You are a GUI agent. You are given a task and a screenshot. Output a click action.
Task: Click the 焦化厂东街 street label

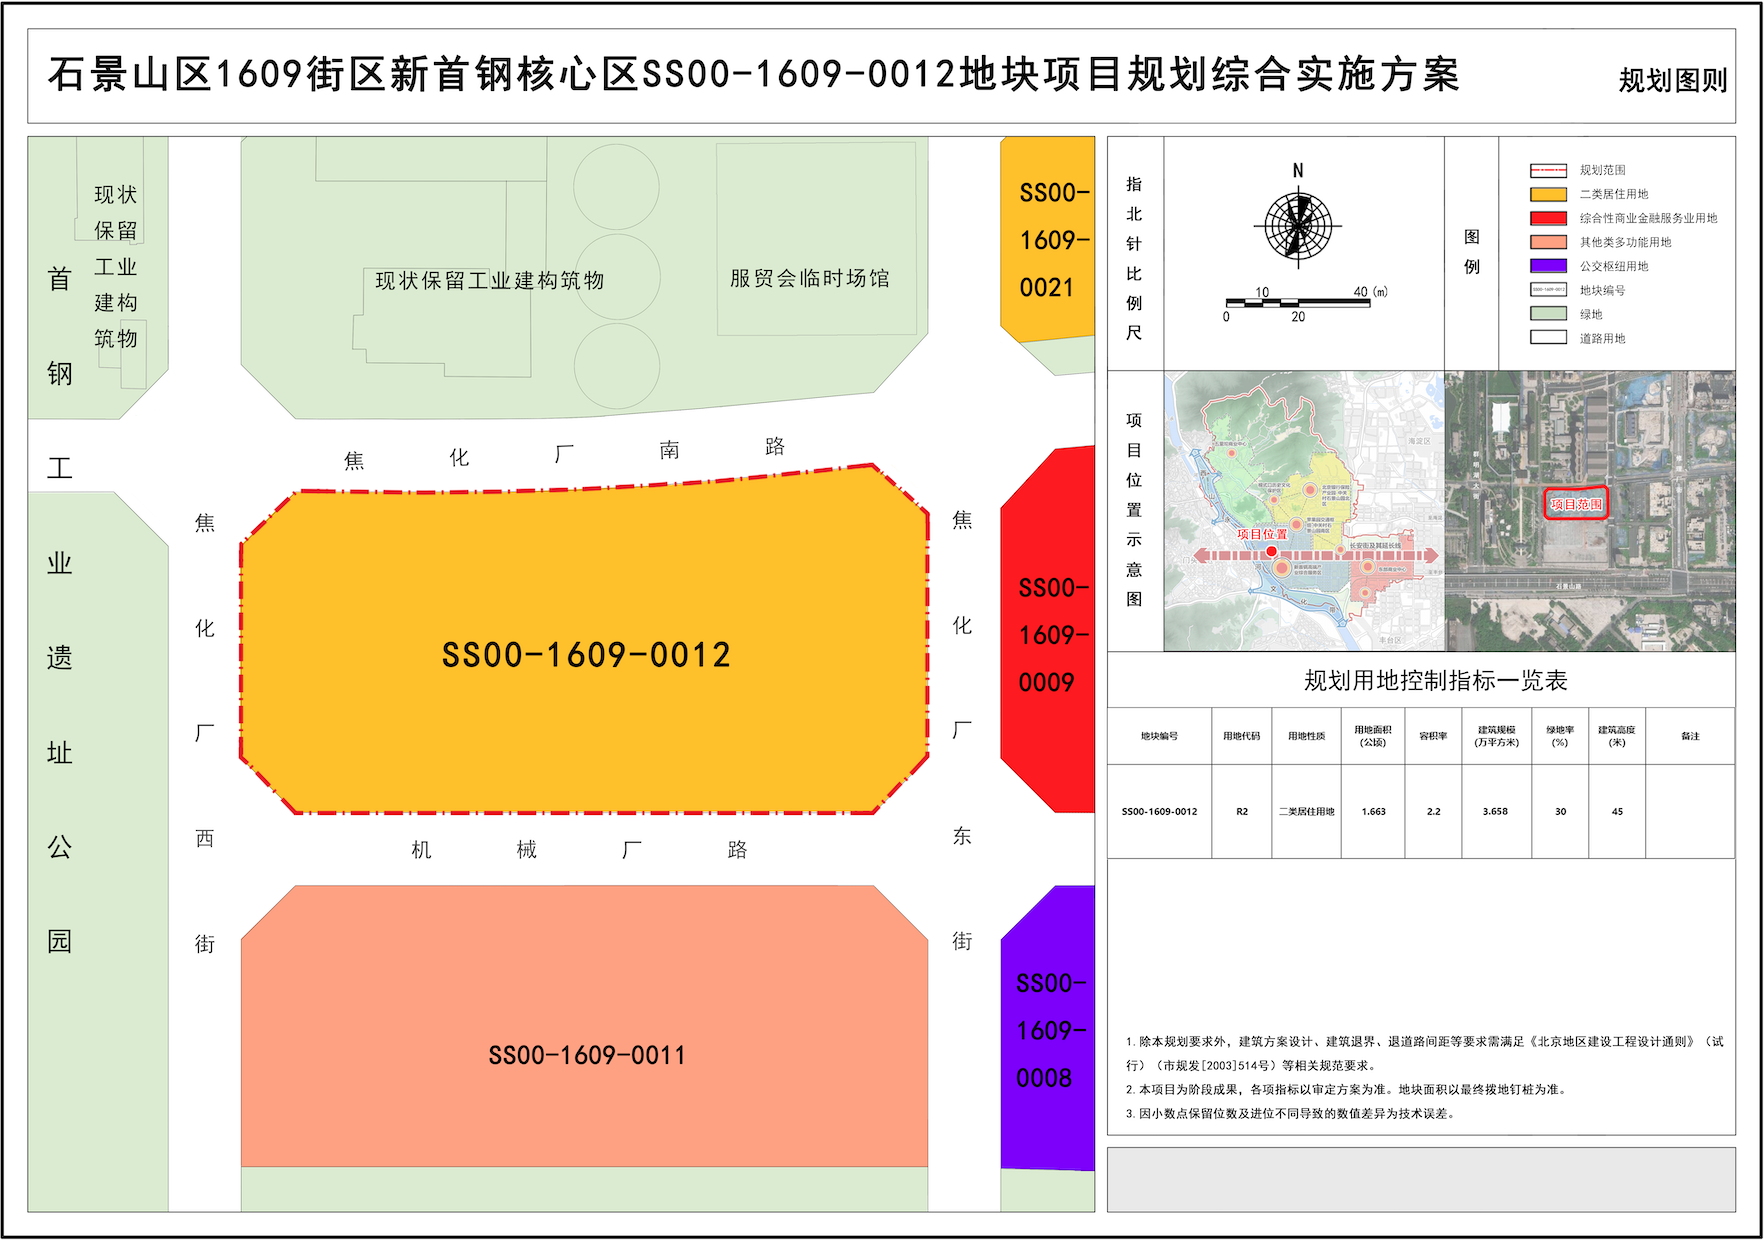(962, 730)
